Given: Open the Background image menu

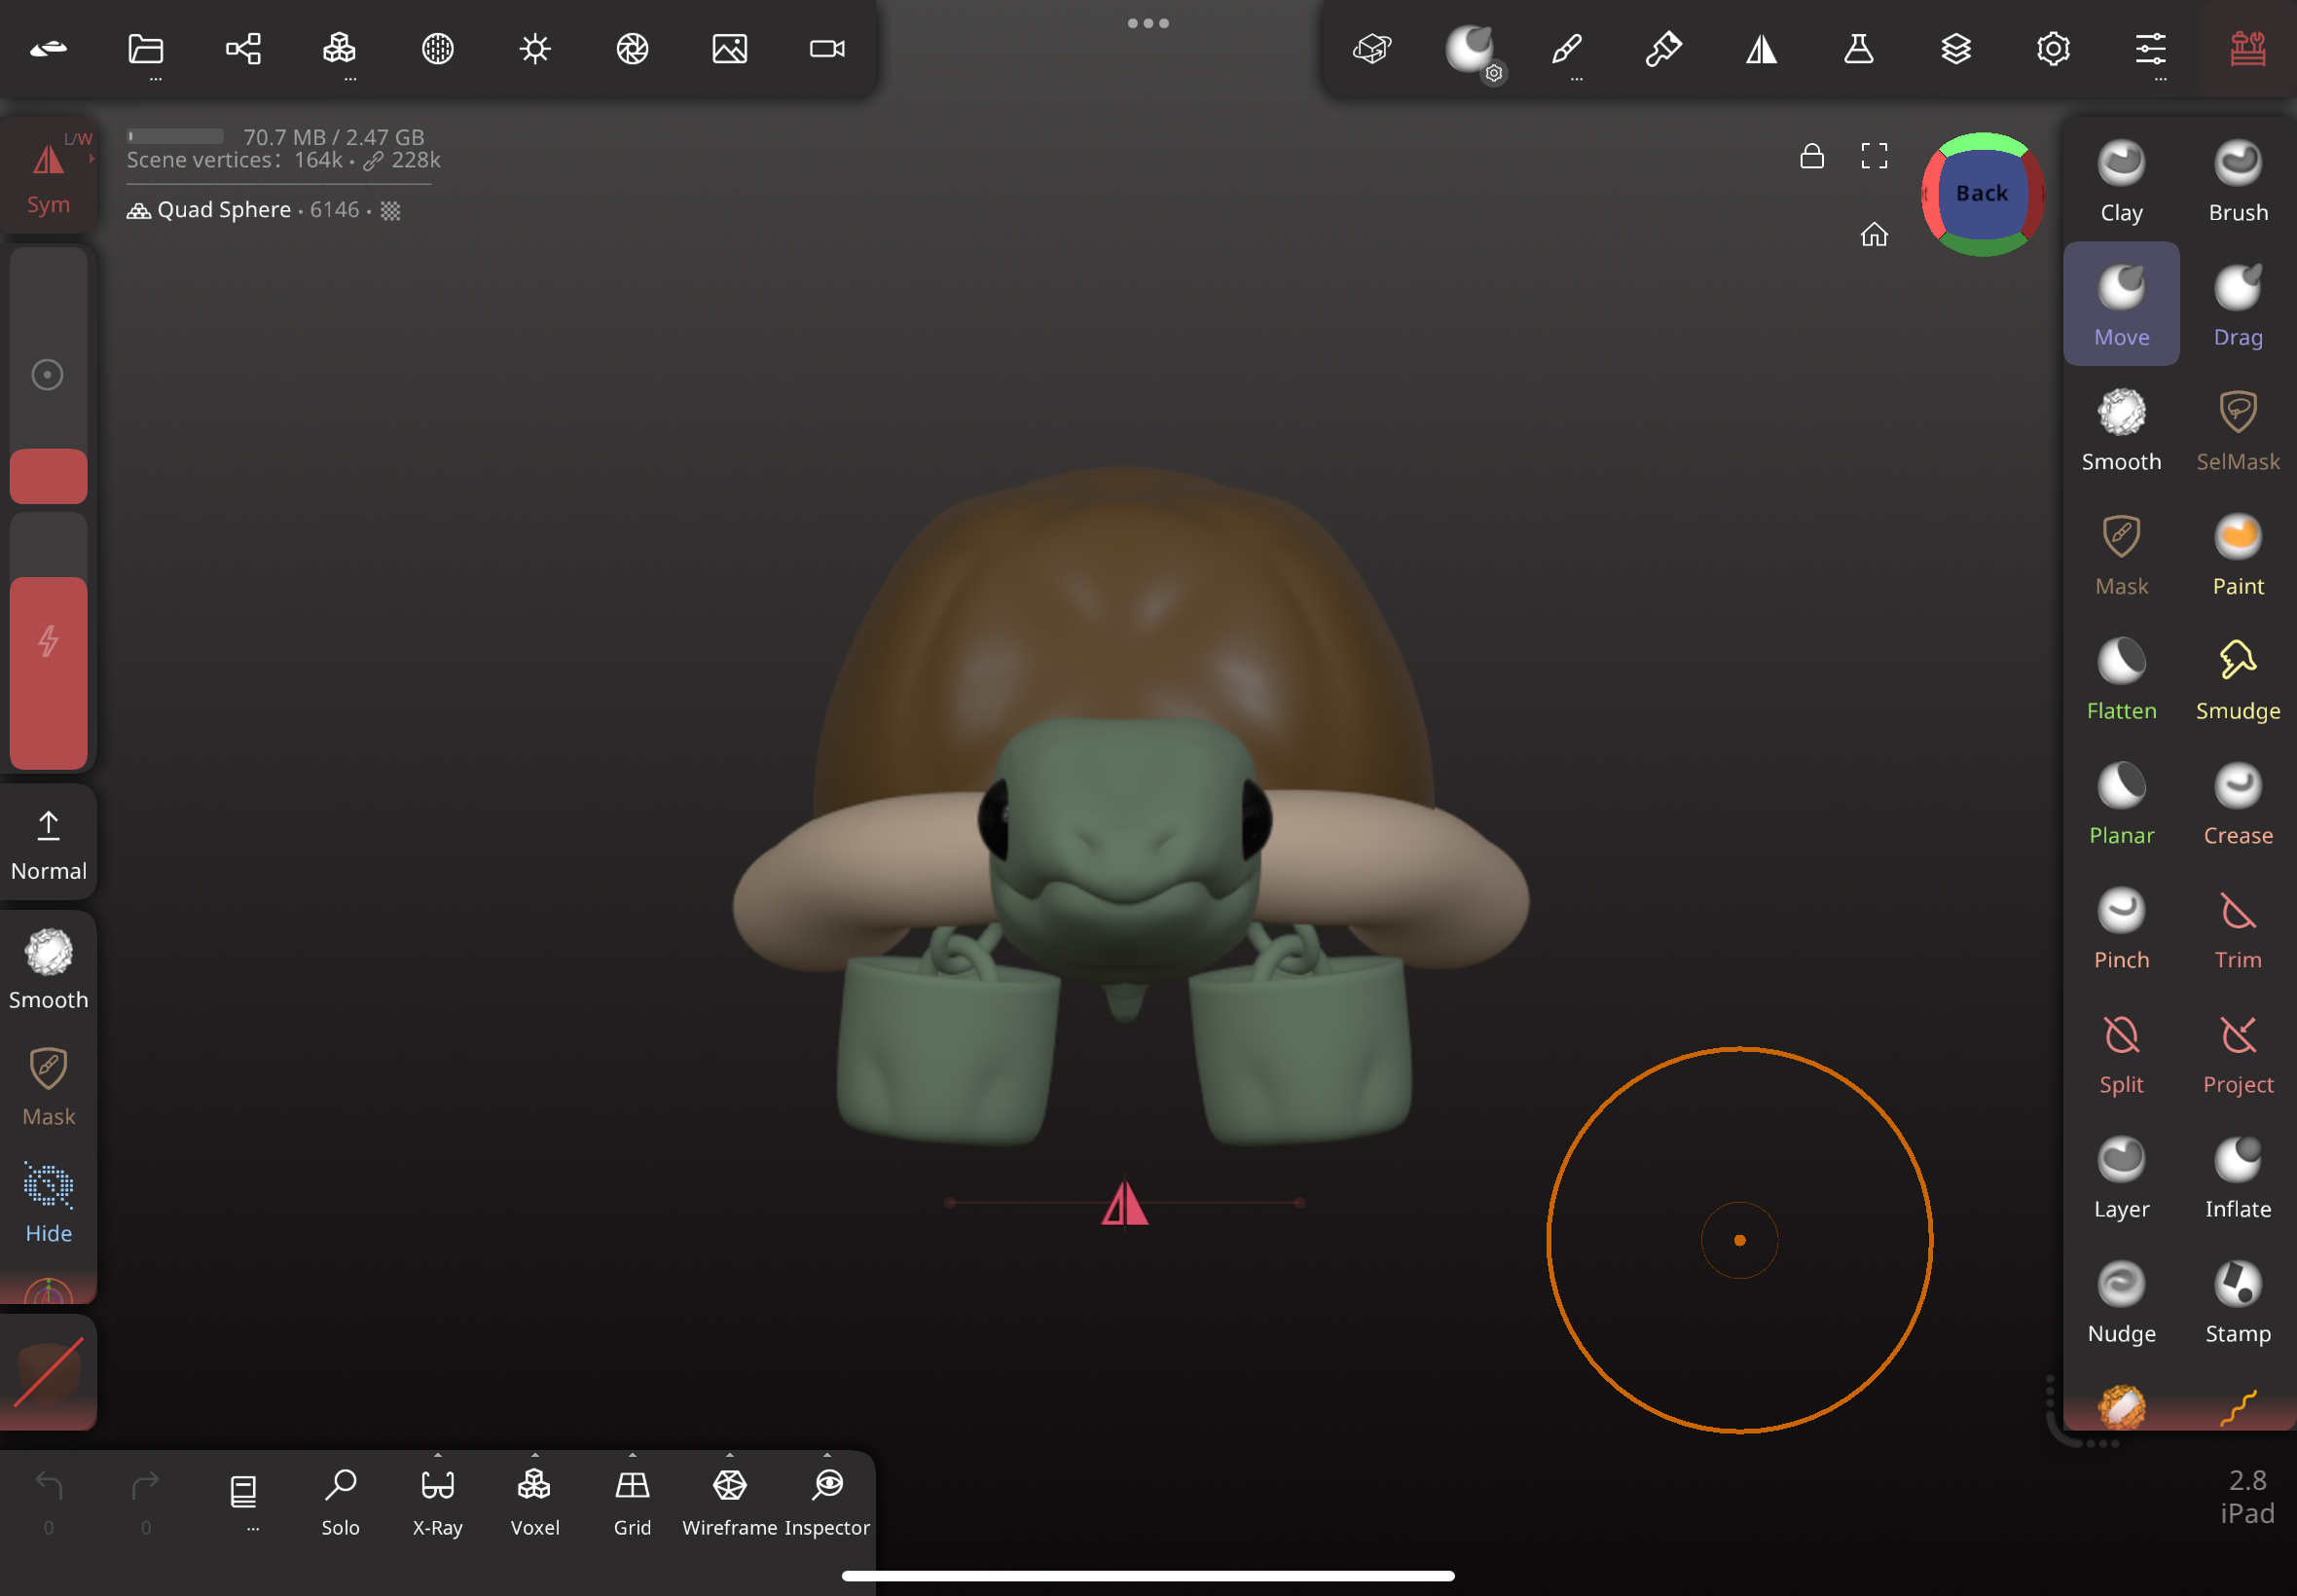Looking at the screenshot, I should point(729,49).
